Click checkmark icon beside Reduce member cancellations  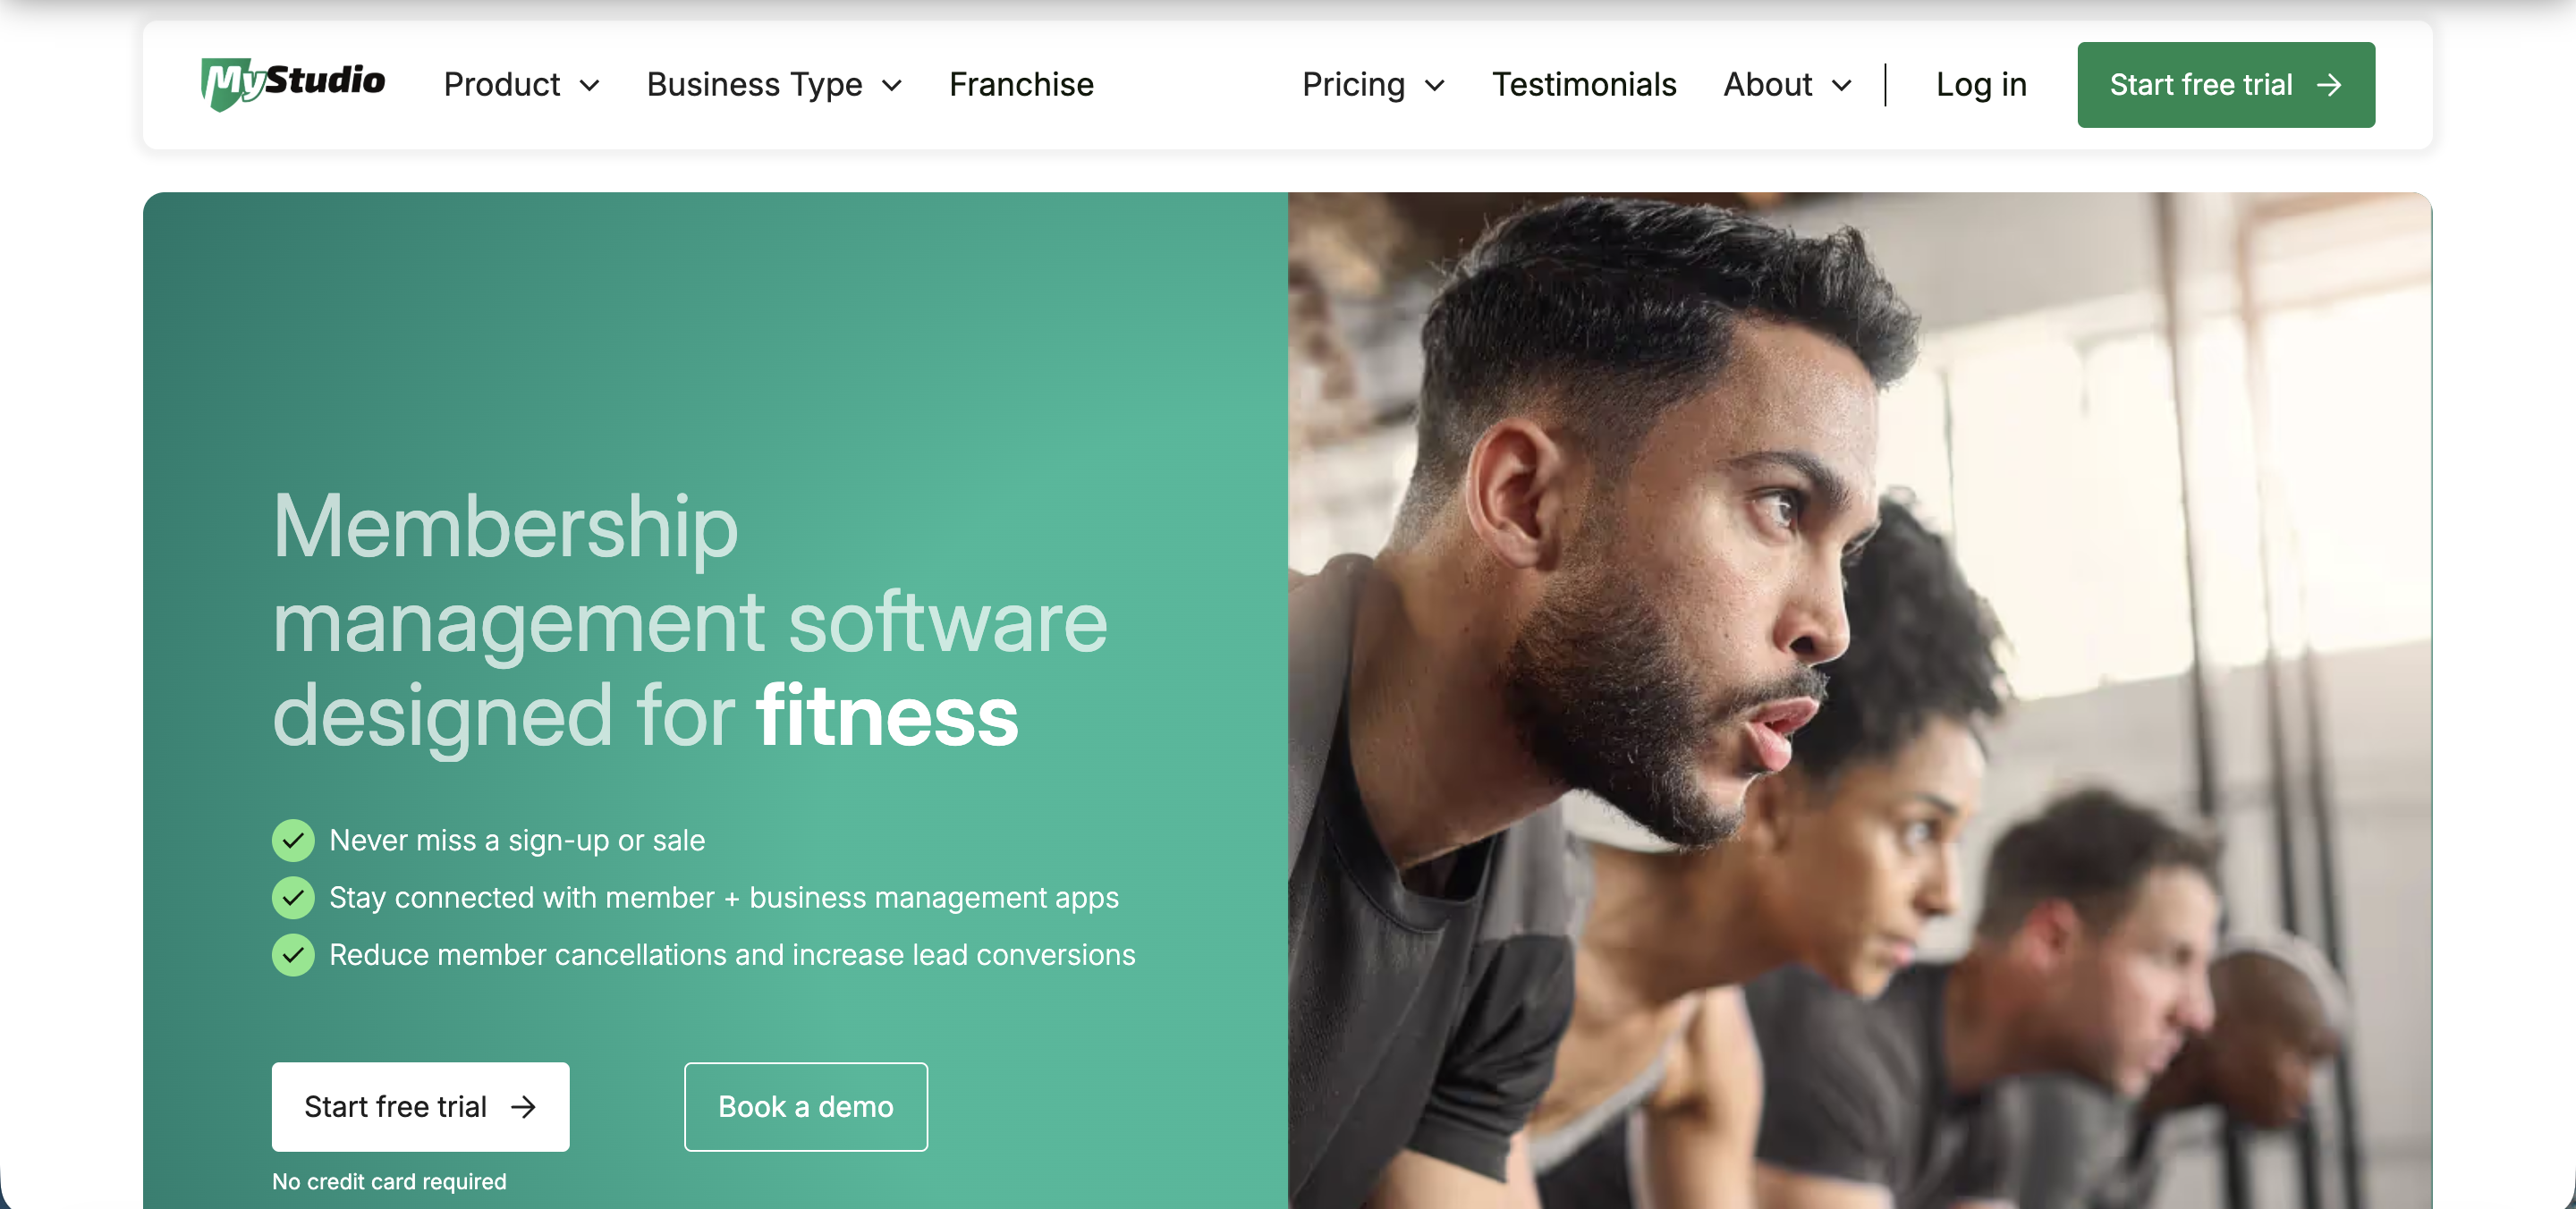[293, 954]
